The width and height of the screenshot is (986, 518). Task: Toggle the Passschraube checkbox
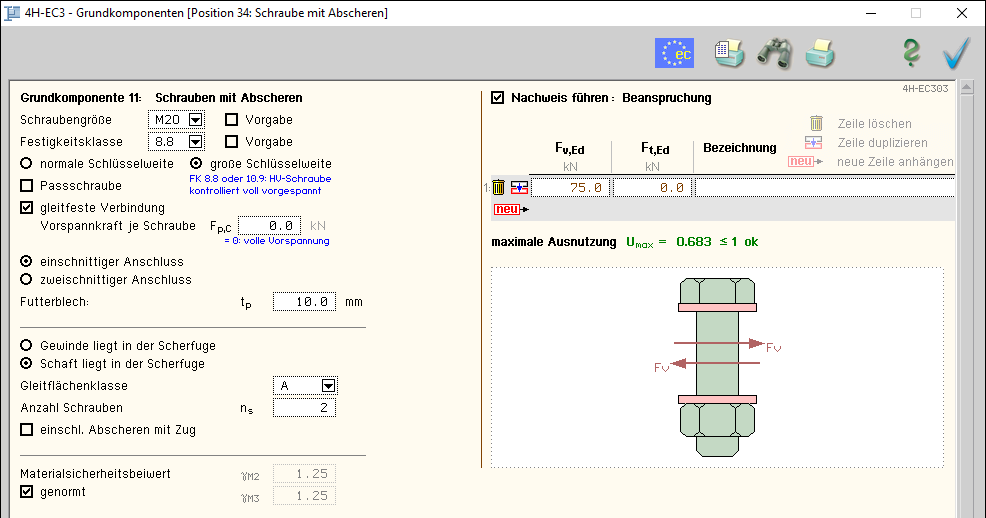pyautogui.click(x=27, y=186)
